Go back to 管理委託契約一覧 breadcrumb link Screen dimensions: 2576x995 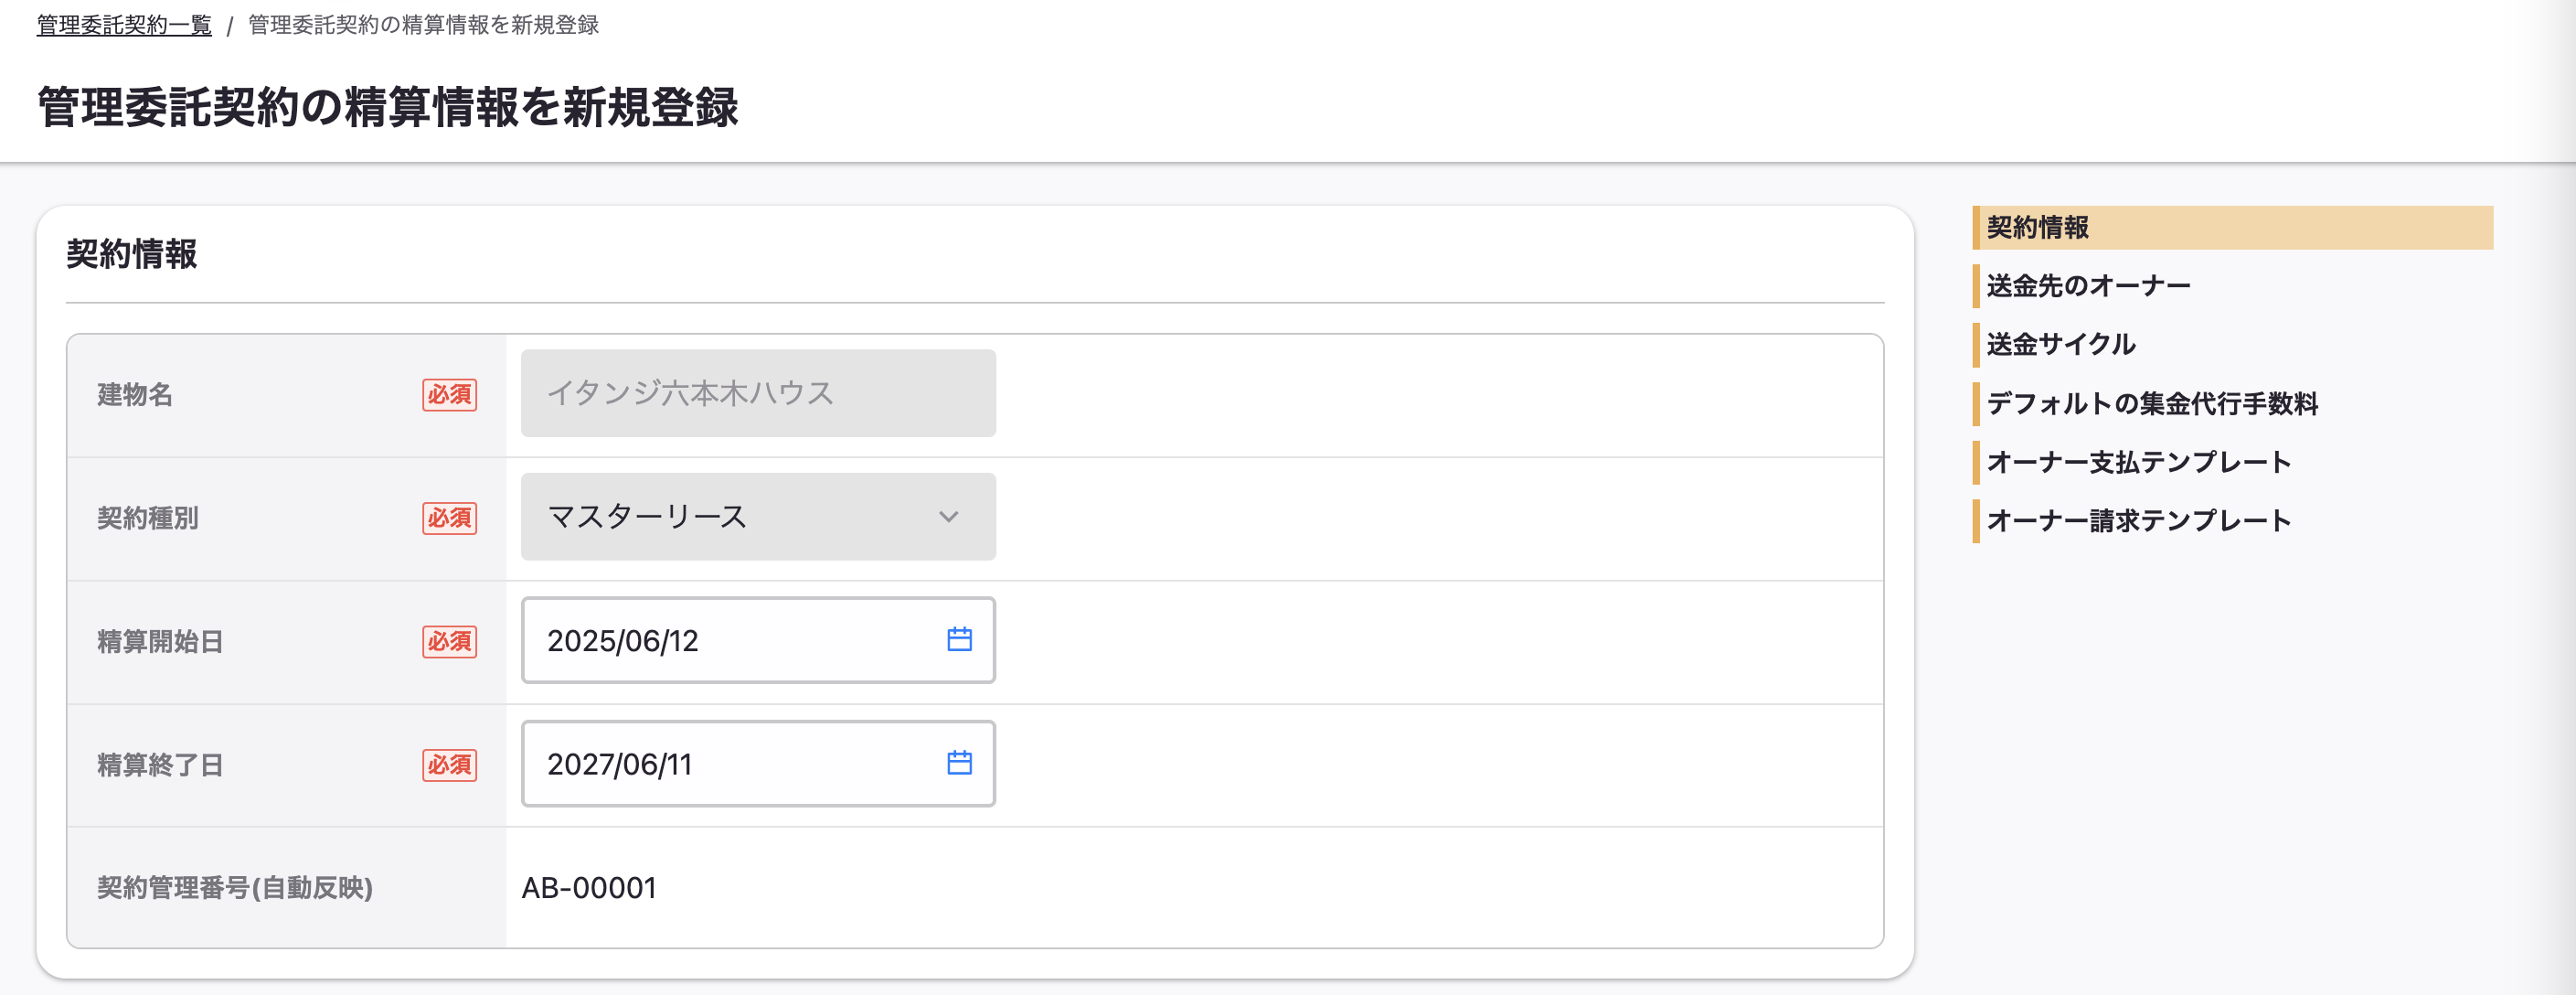124,25
